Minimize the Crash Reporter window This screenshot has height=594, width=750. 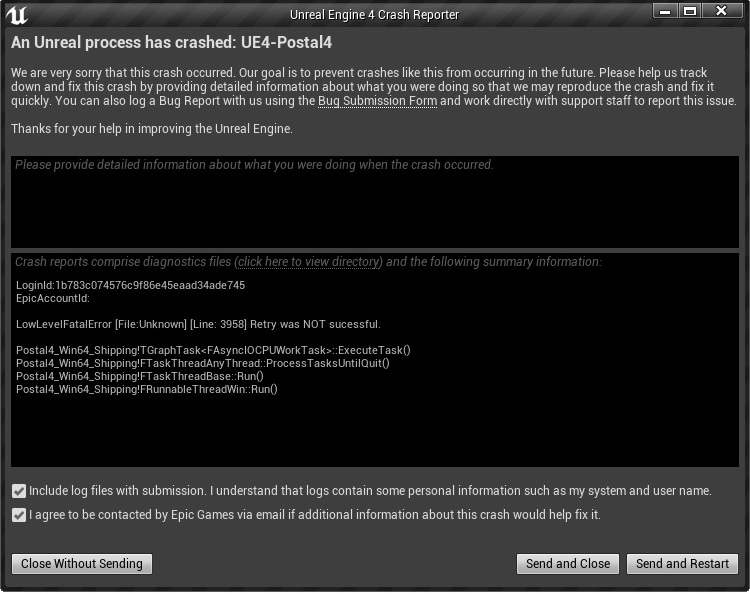(x=666, y=11)
